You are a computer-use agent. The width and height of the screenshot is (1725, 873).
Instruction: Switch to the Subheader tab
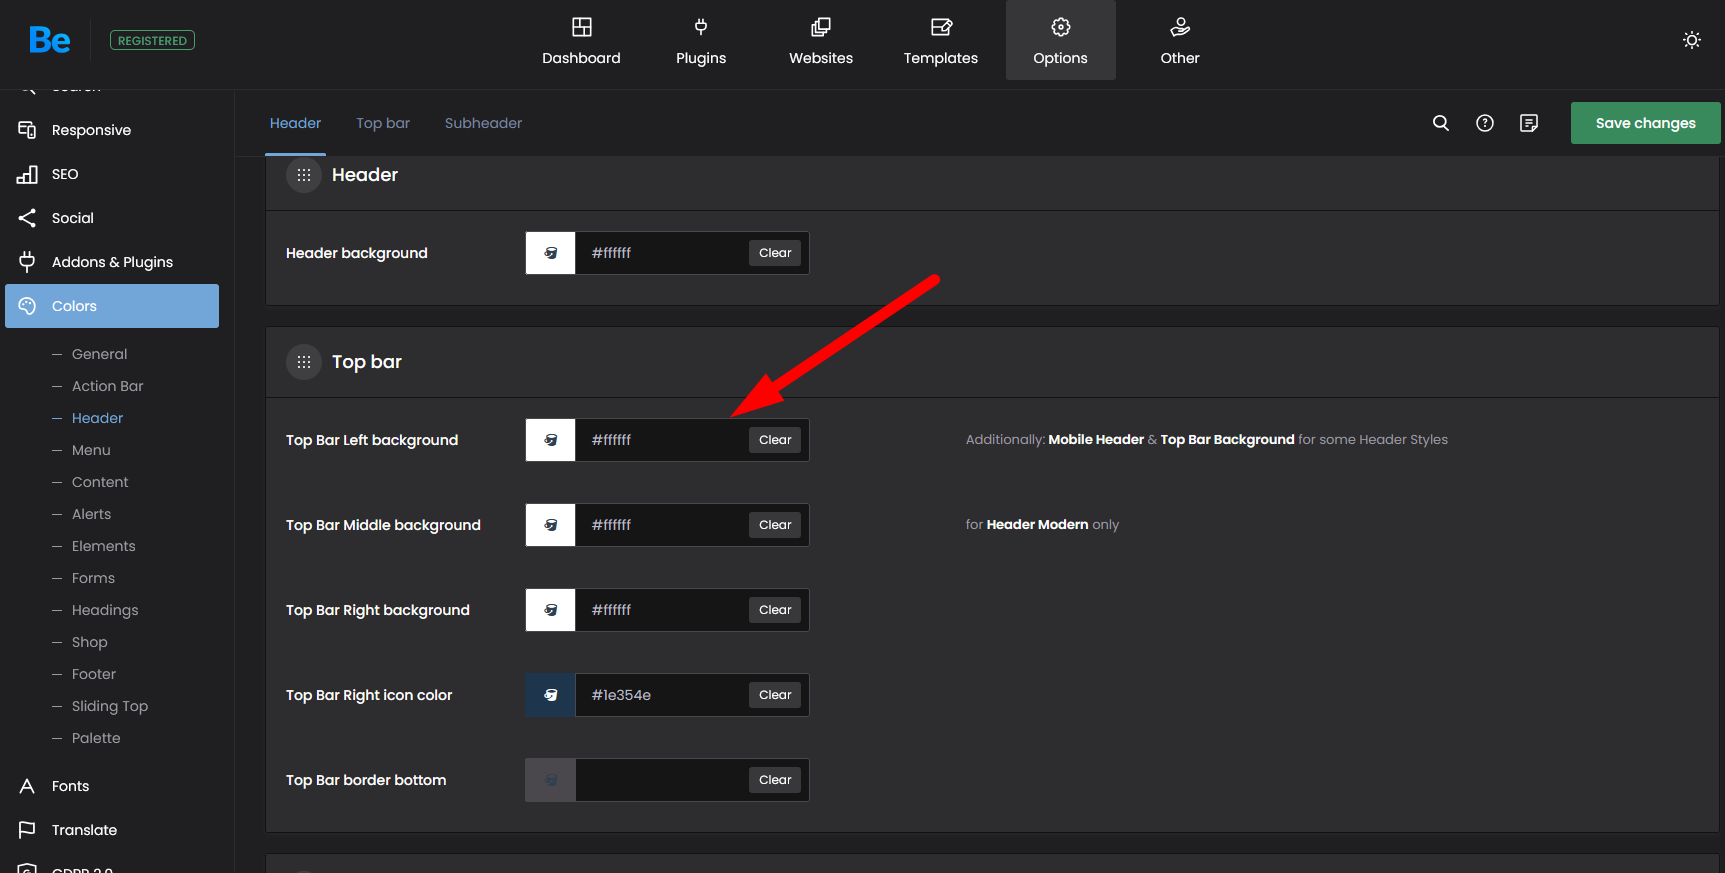tap(483, 123)
